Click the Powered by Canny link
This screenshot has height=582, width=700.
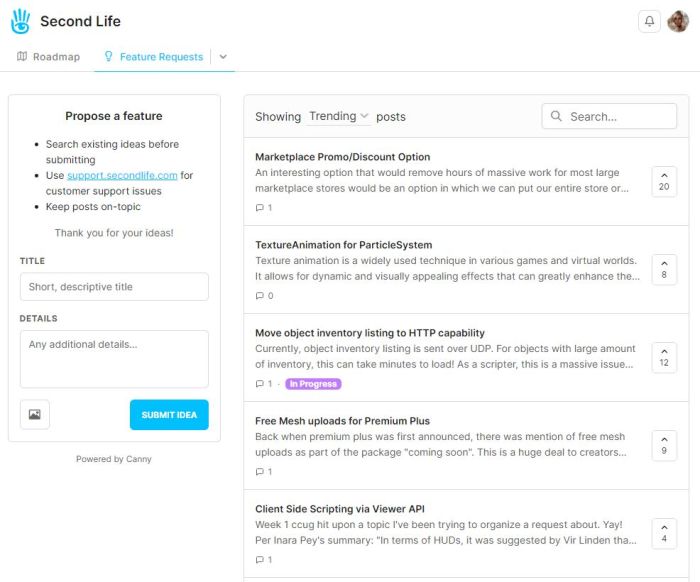point(114,459)
